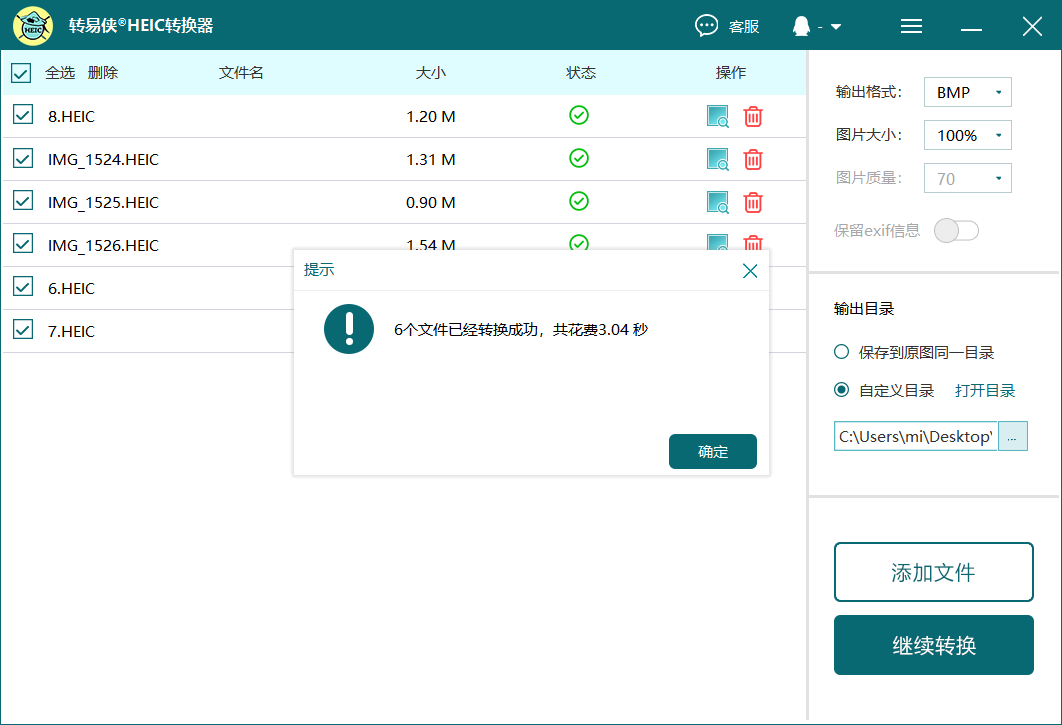Delete 8.HEIC with trash icon

753,117
